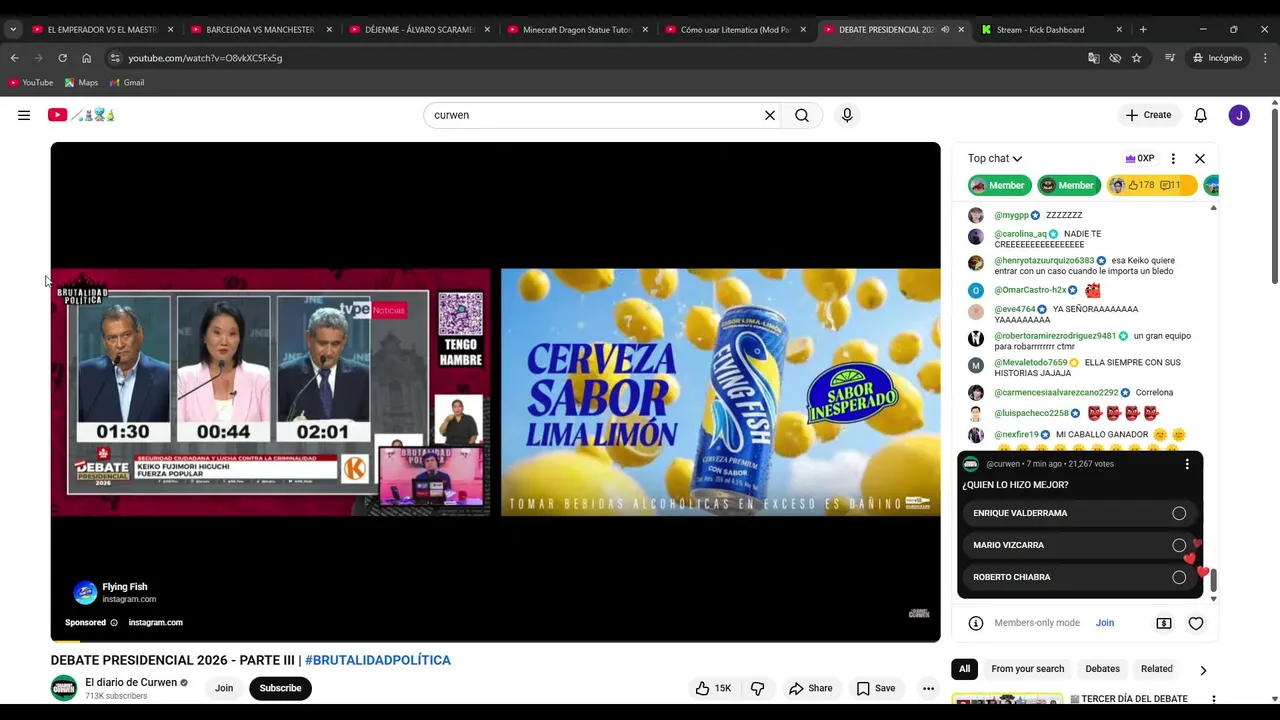Select the All filter chip
Image resolution: width=1280 pixels, height=720 pixels.
(x=965, y=669)
